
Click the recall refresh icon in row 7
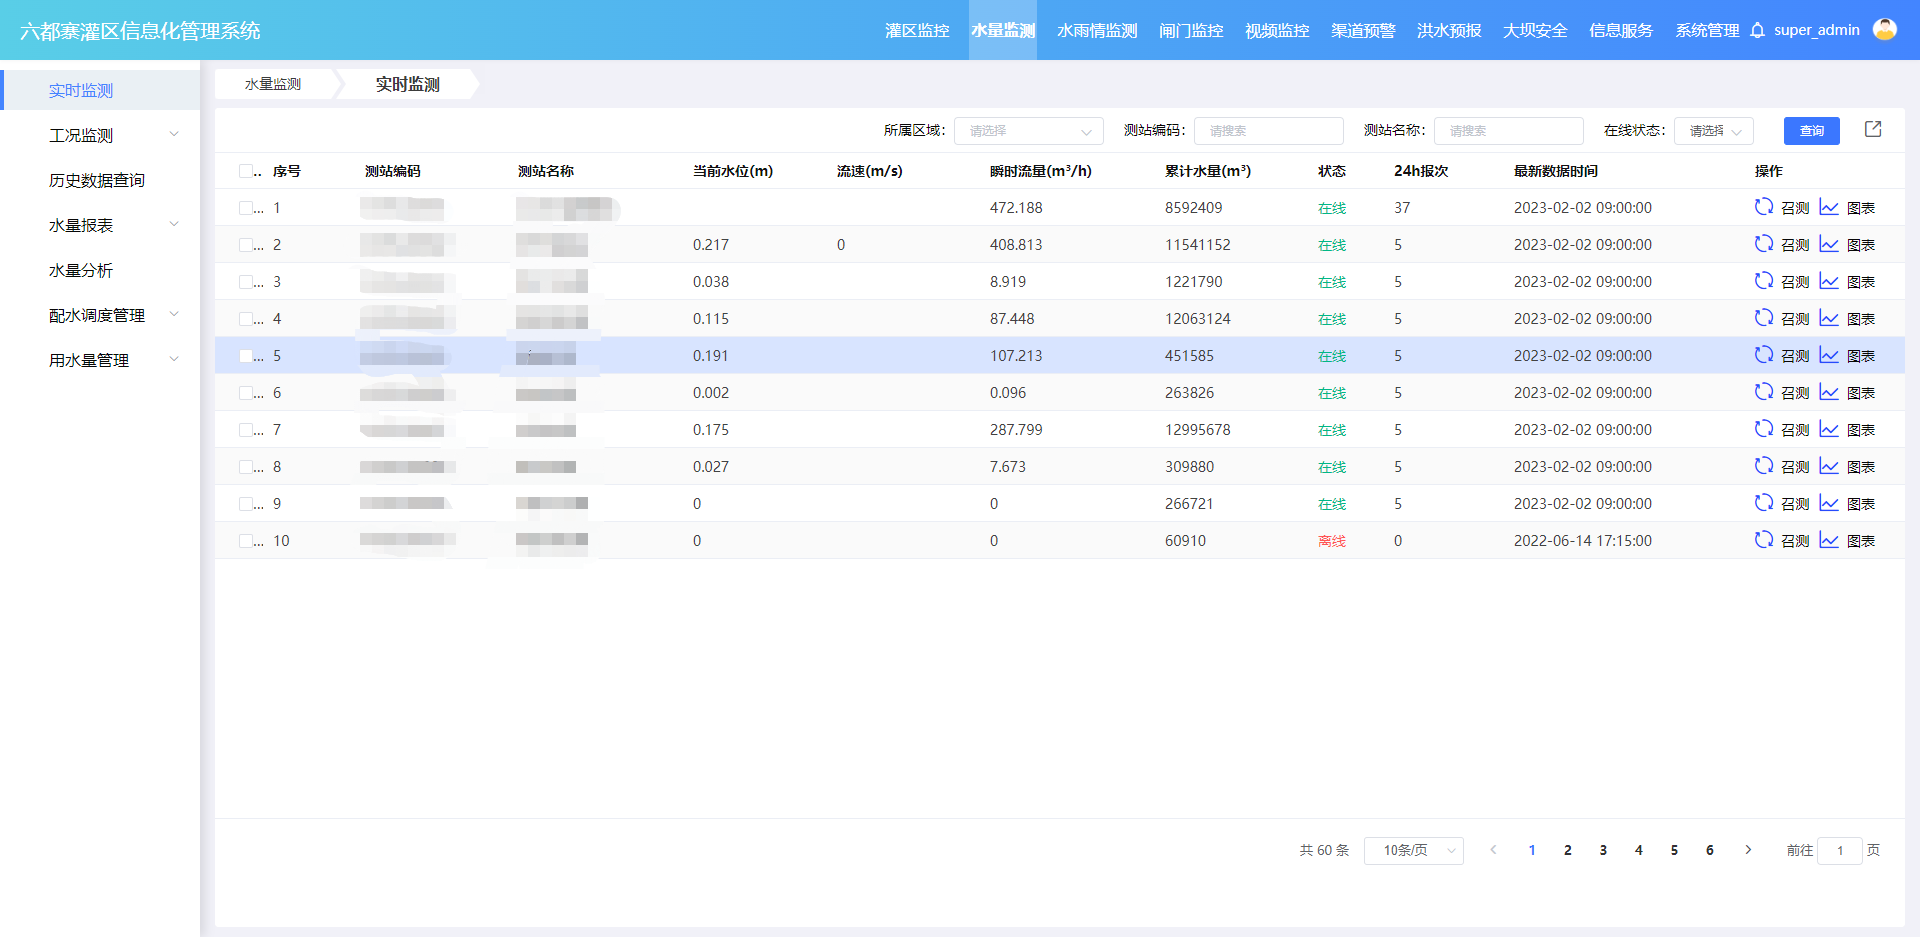[x=1763, y=429]
